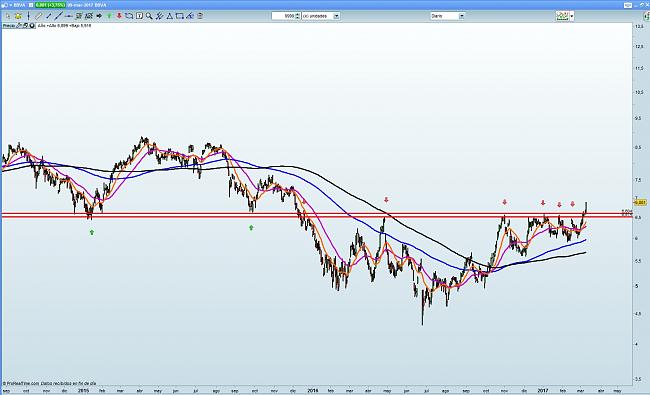Click the green round icon at the toolbar's far right

(647, 16)
